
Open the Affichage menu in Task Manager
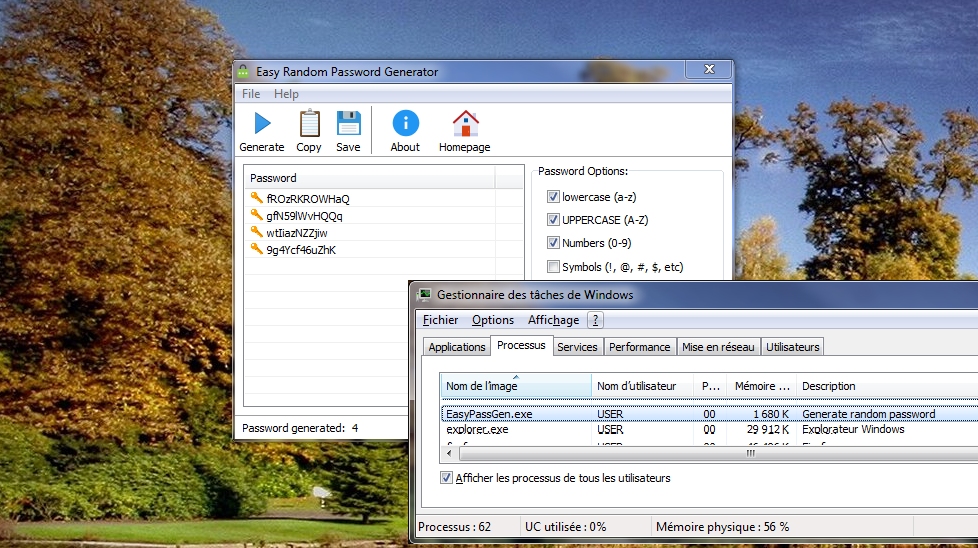click(x=553, y=320)
